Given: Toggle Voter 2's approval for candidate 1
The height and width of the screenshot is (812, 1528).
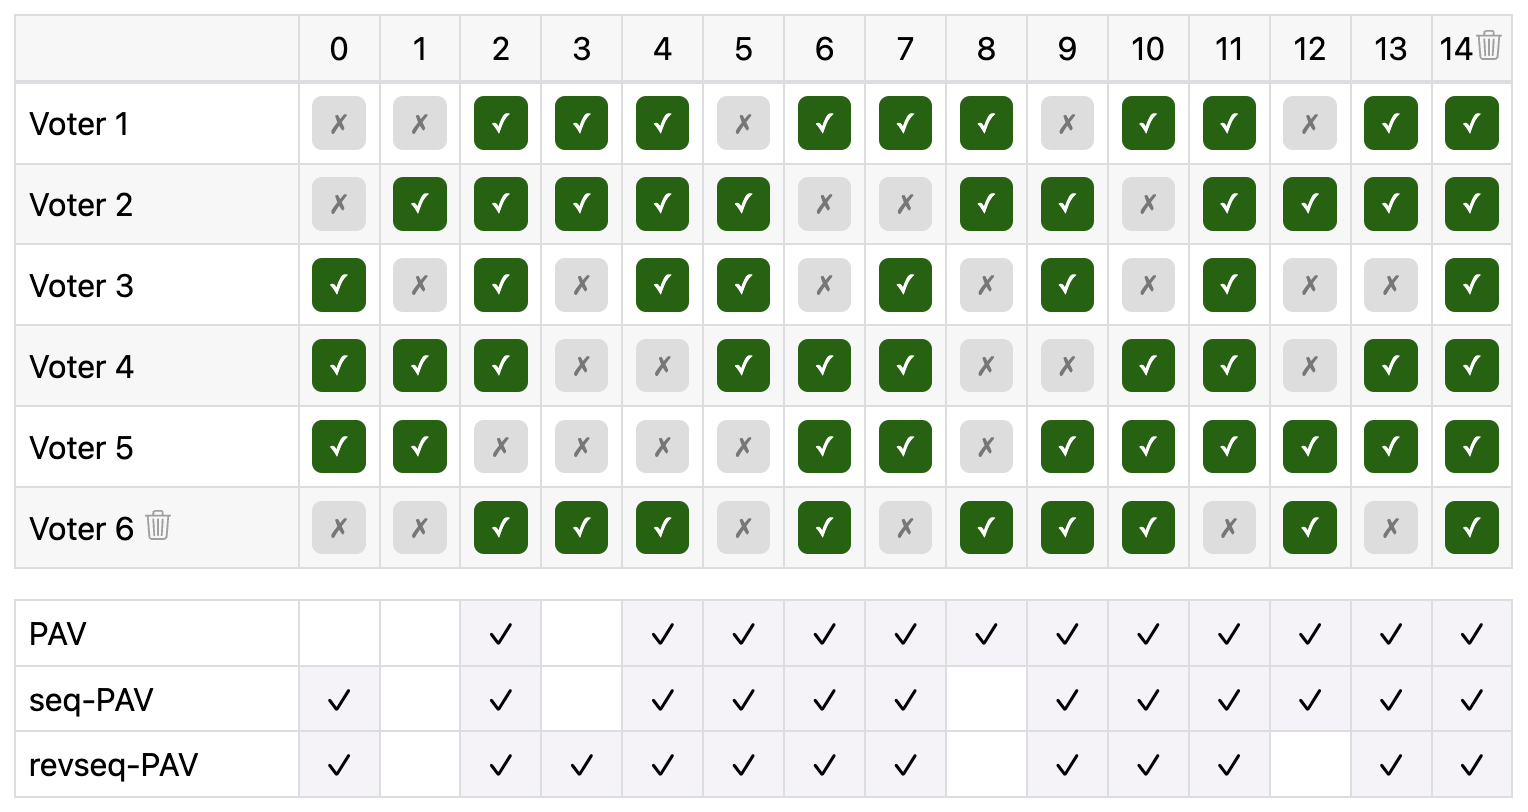Looking at the screenshot, I should (x=420, y=204).
